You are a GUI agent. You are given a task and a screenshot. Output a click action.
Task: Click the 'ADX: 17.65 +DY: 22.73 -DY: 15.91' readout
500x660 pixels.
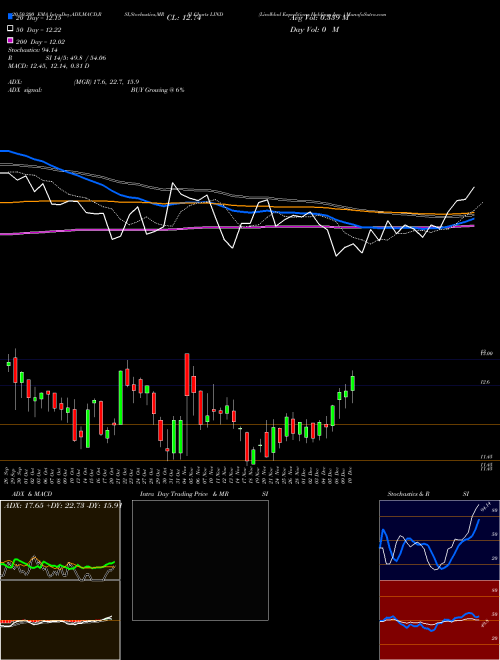[63, 506]
